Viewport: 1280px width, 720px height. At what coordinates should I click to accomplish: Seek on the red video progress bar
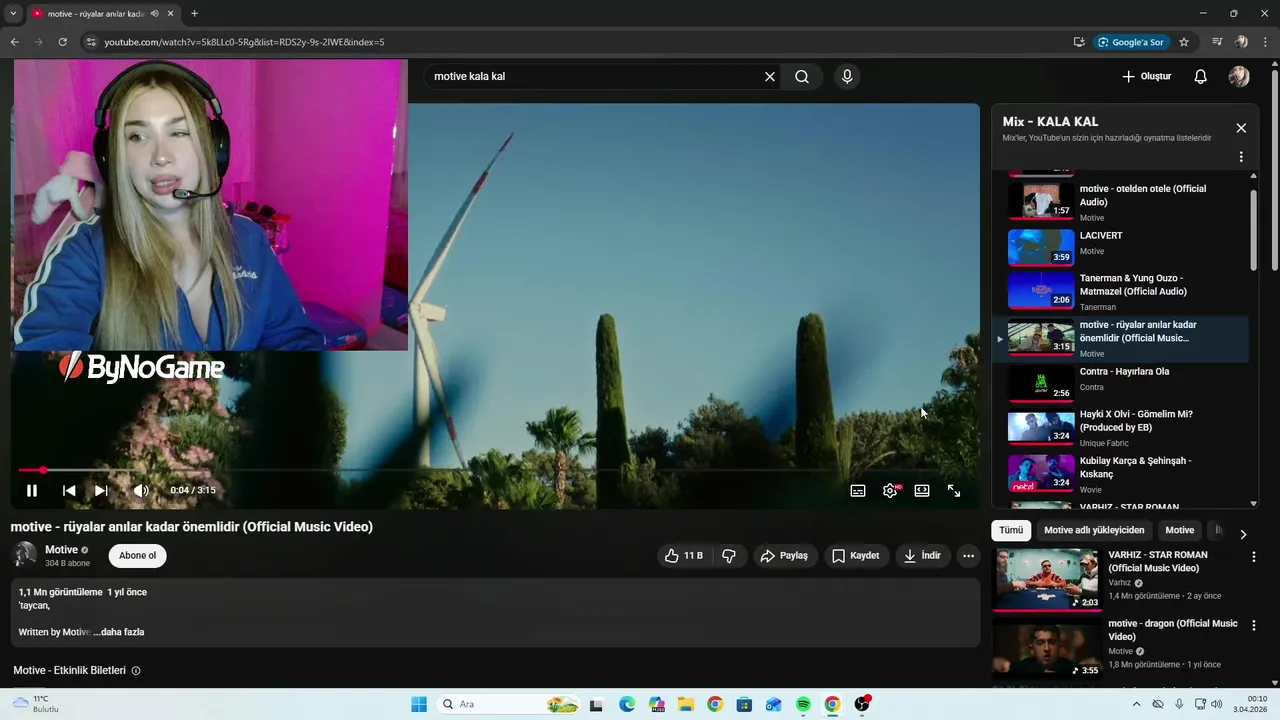(x=495, y=469)
